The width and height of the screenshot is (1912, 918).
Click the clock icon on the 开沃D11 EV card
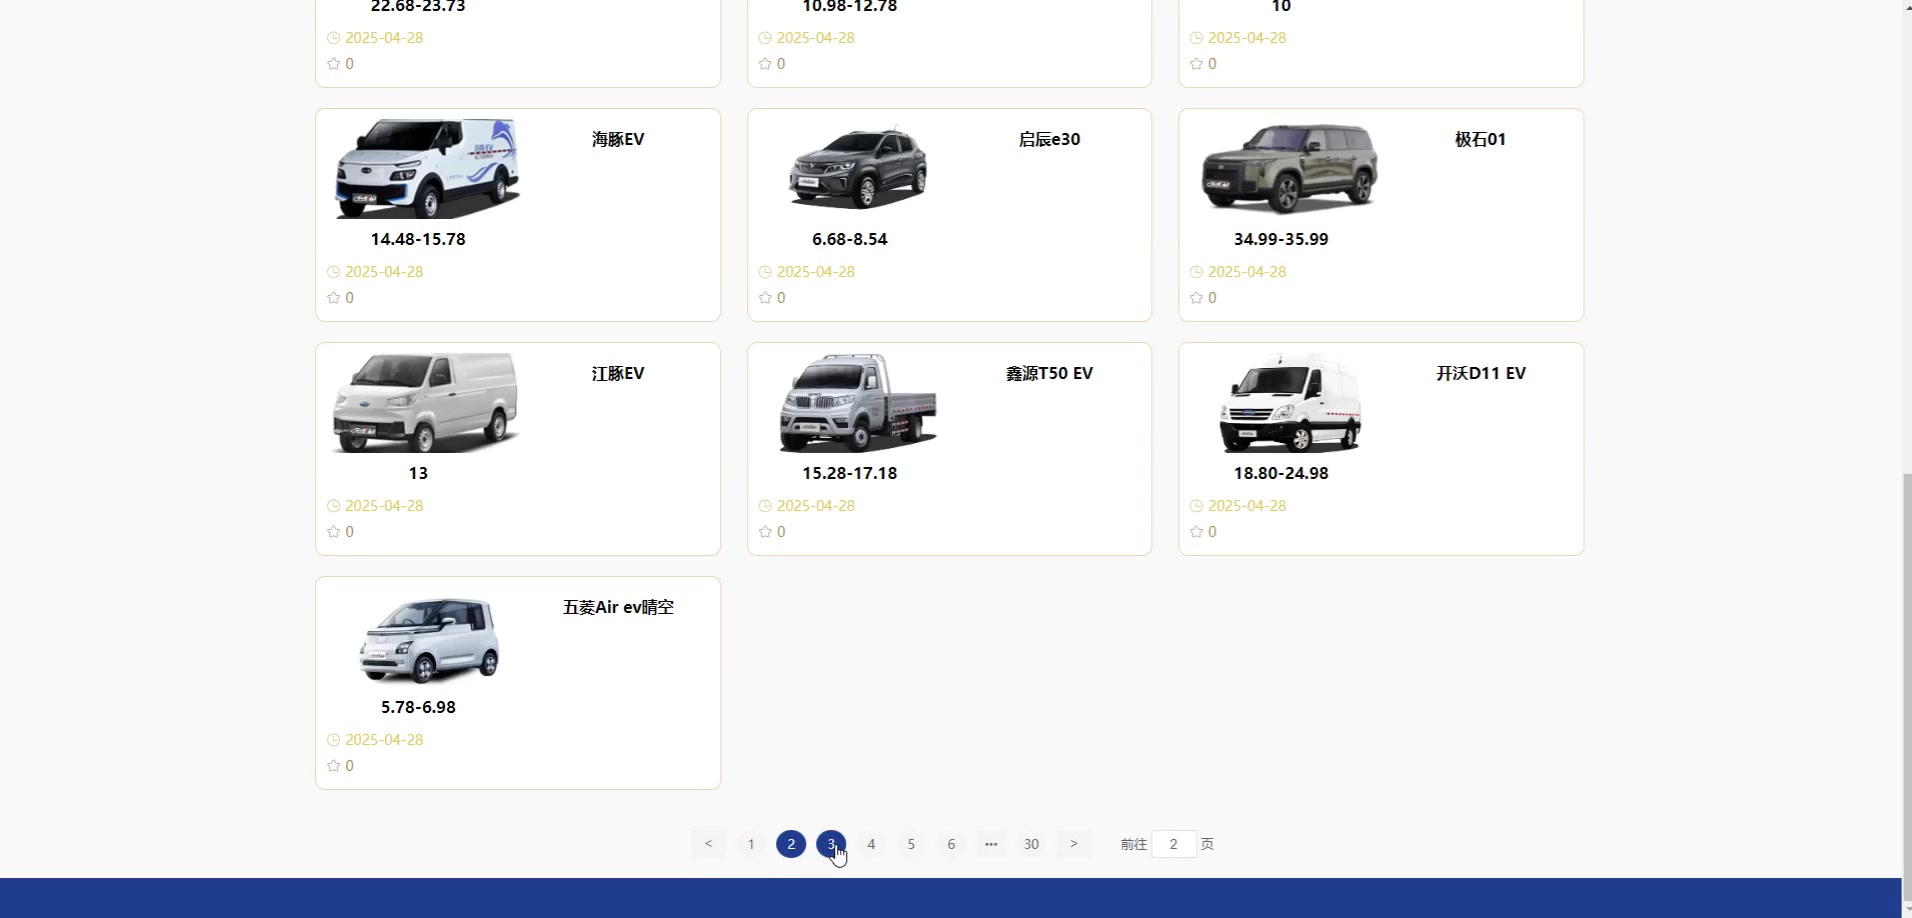point(1196,506)
